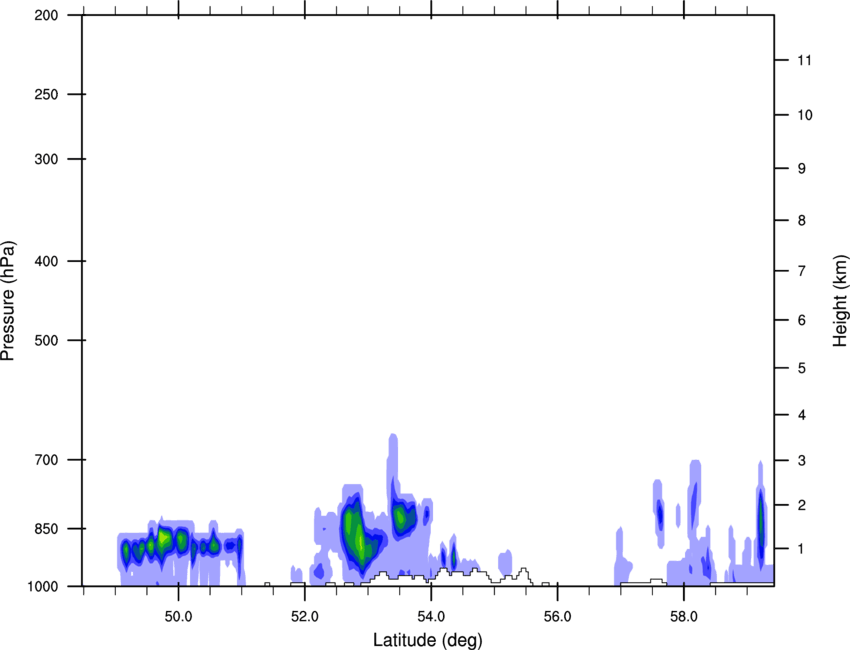This screenshot has width=850, height=650.
Task: Click the 10 km height label
Action: point(805,115)
